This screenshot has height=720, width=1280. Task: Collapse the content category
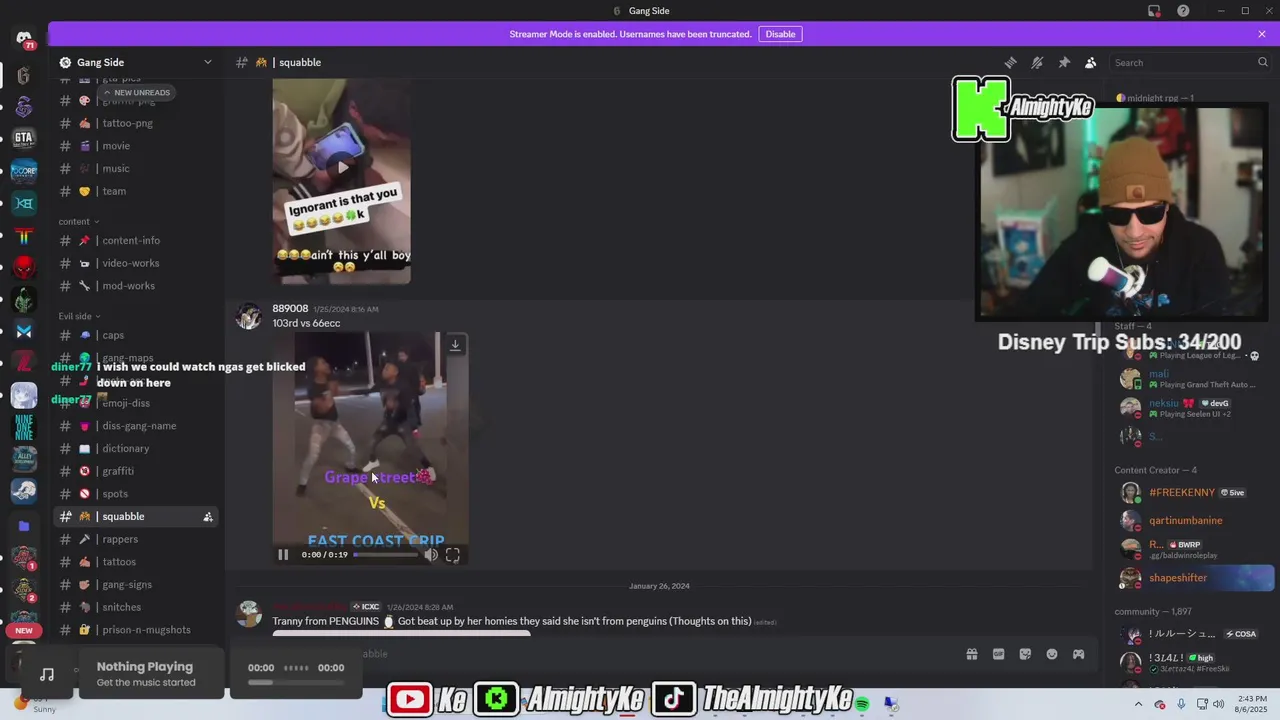point(78,221)
